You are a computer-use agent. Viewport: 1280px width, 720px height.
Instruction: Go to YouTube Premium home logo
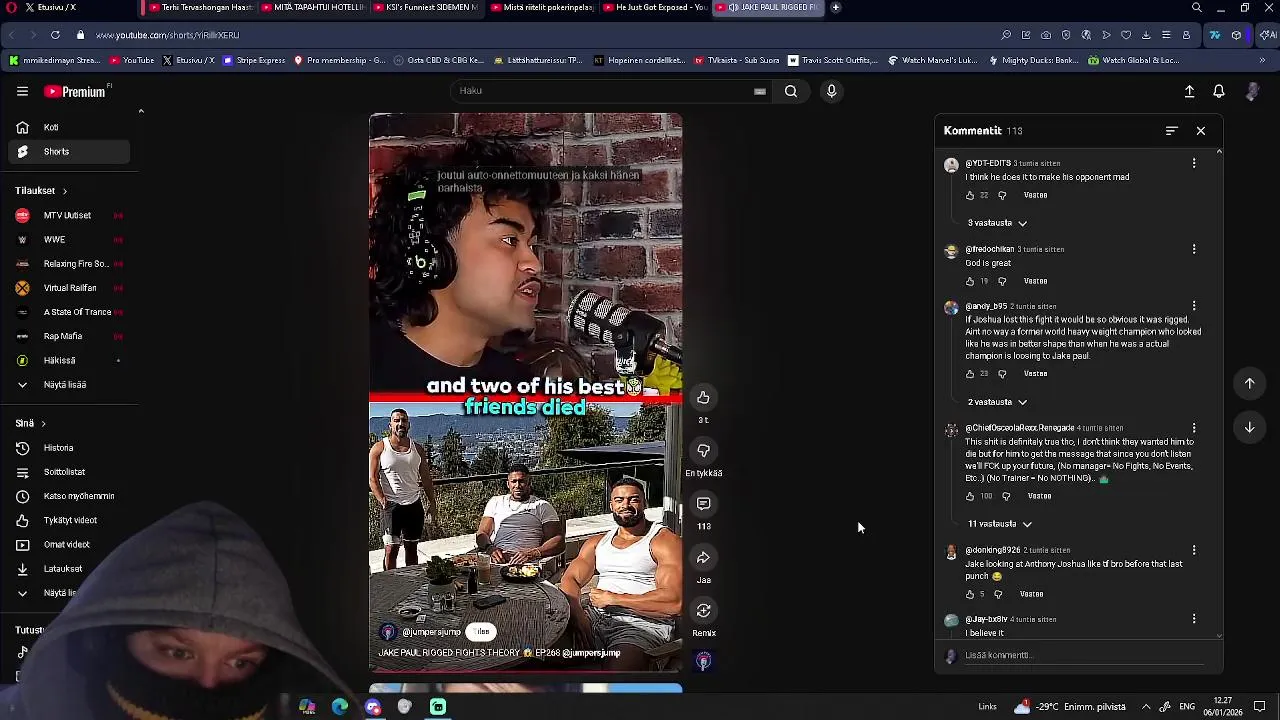coord(77,91)
